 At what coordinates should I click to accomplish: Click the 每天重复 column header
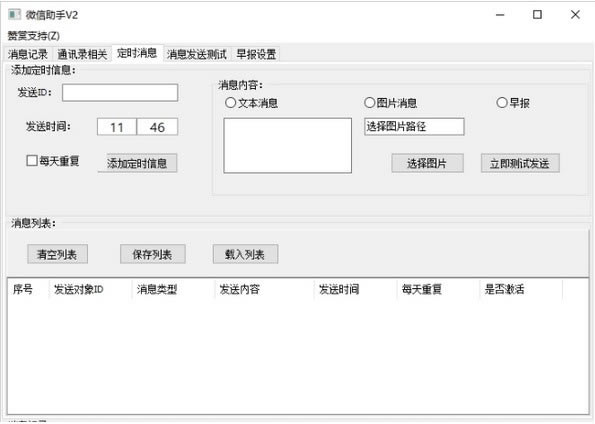(x=438, y=289)
